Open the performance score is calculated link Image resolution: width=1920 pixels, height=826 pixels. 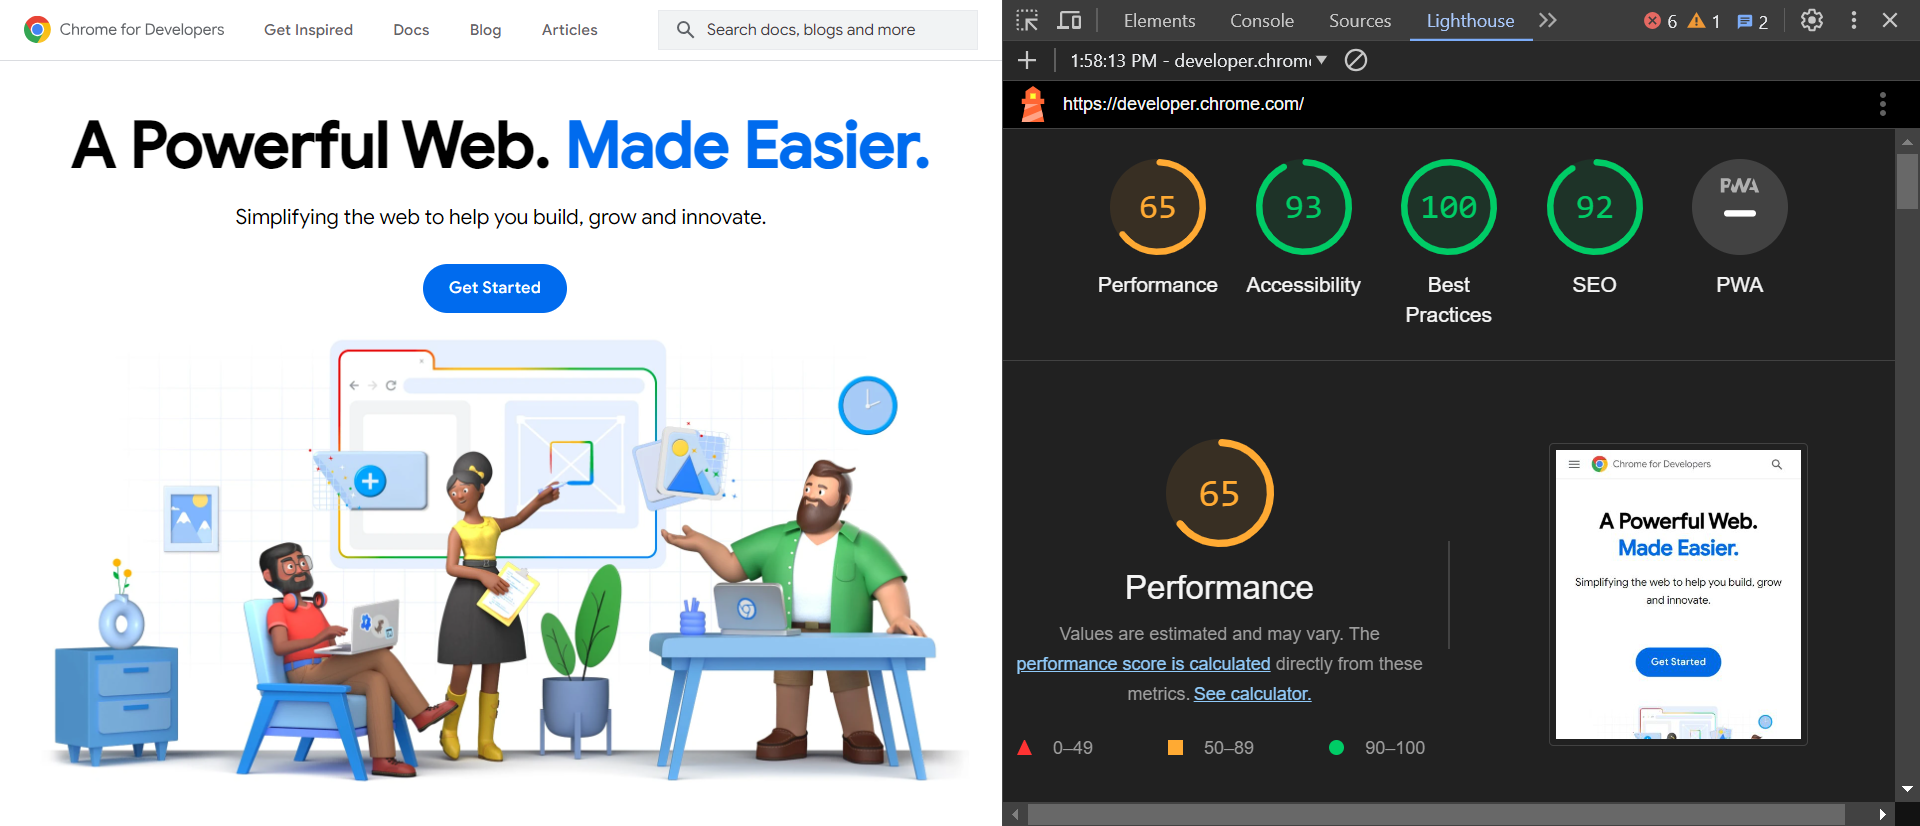tap(1143, 664)
